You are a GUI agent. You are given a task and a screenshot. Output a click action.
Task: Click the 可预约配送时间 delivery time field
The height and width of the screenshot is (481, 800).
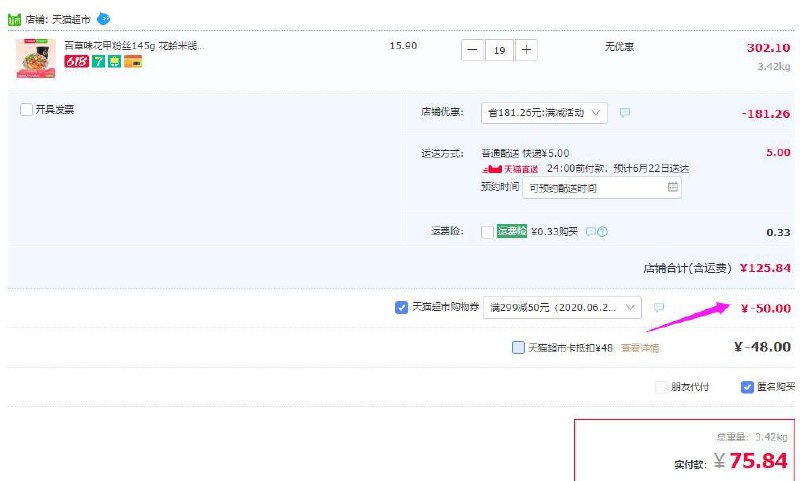(x=602, y=188)
